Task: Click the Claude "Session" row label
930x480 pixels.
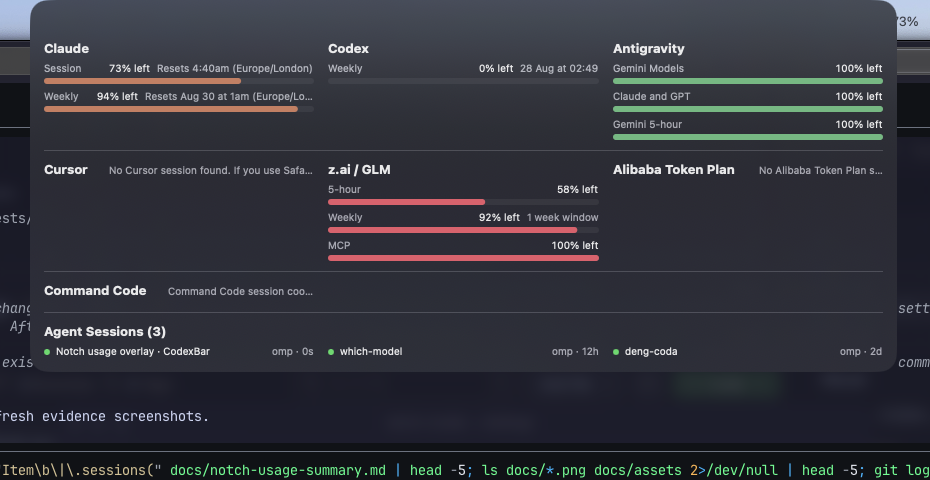Action: coord(62,68)
